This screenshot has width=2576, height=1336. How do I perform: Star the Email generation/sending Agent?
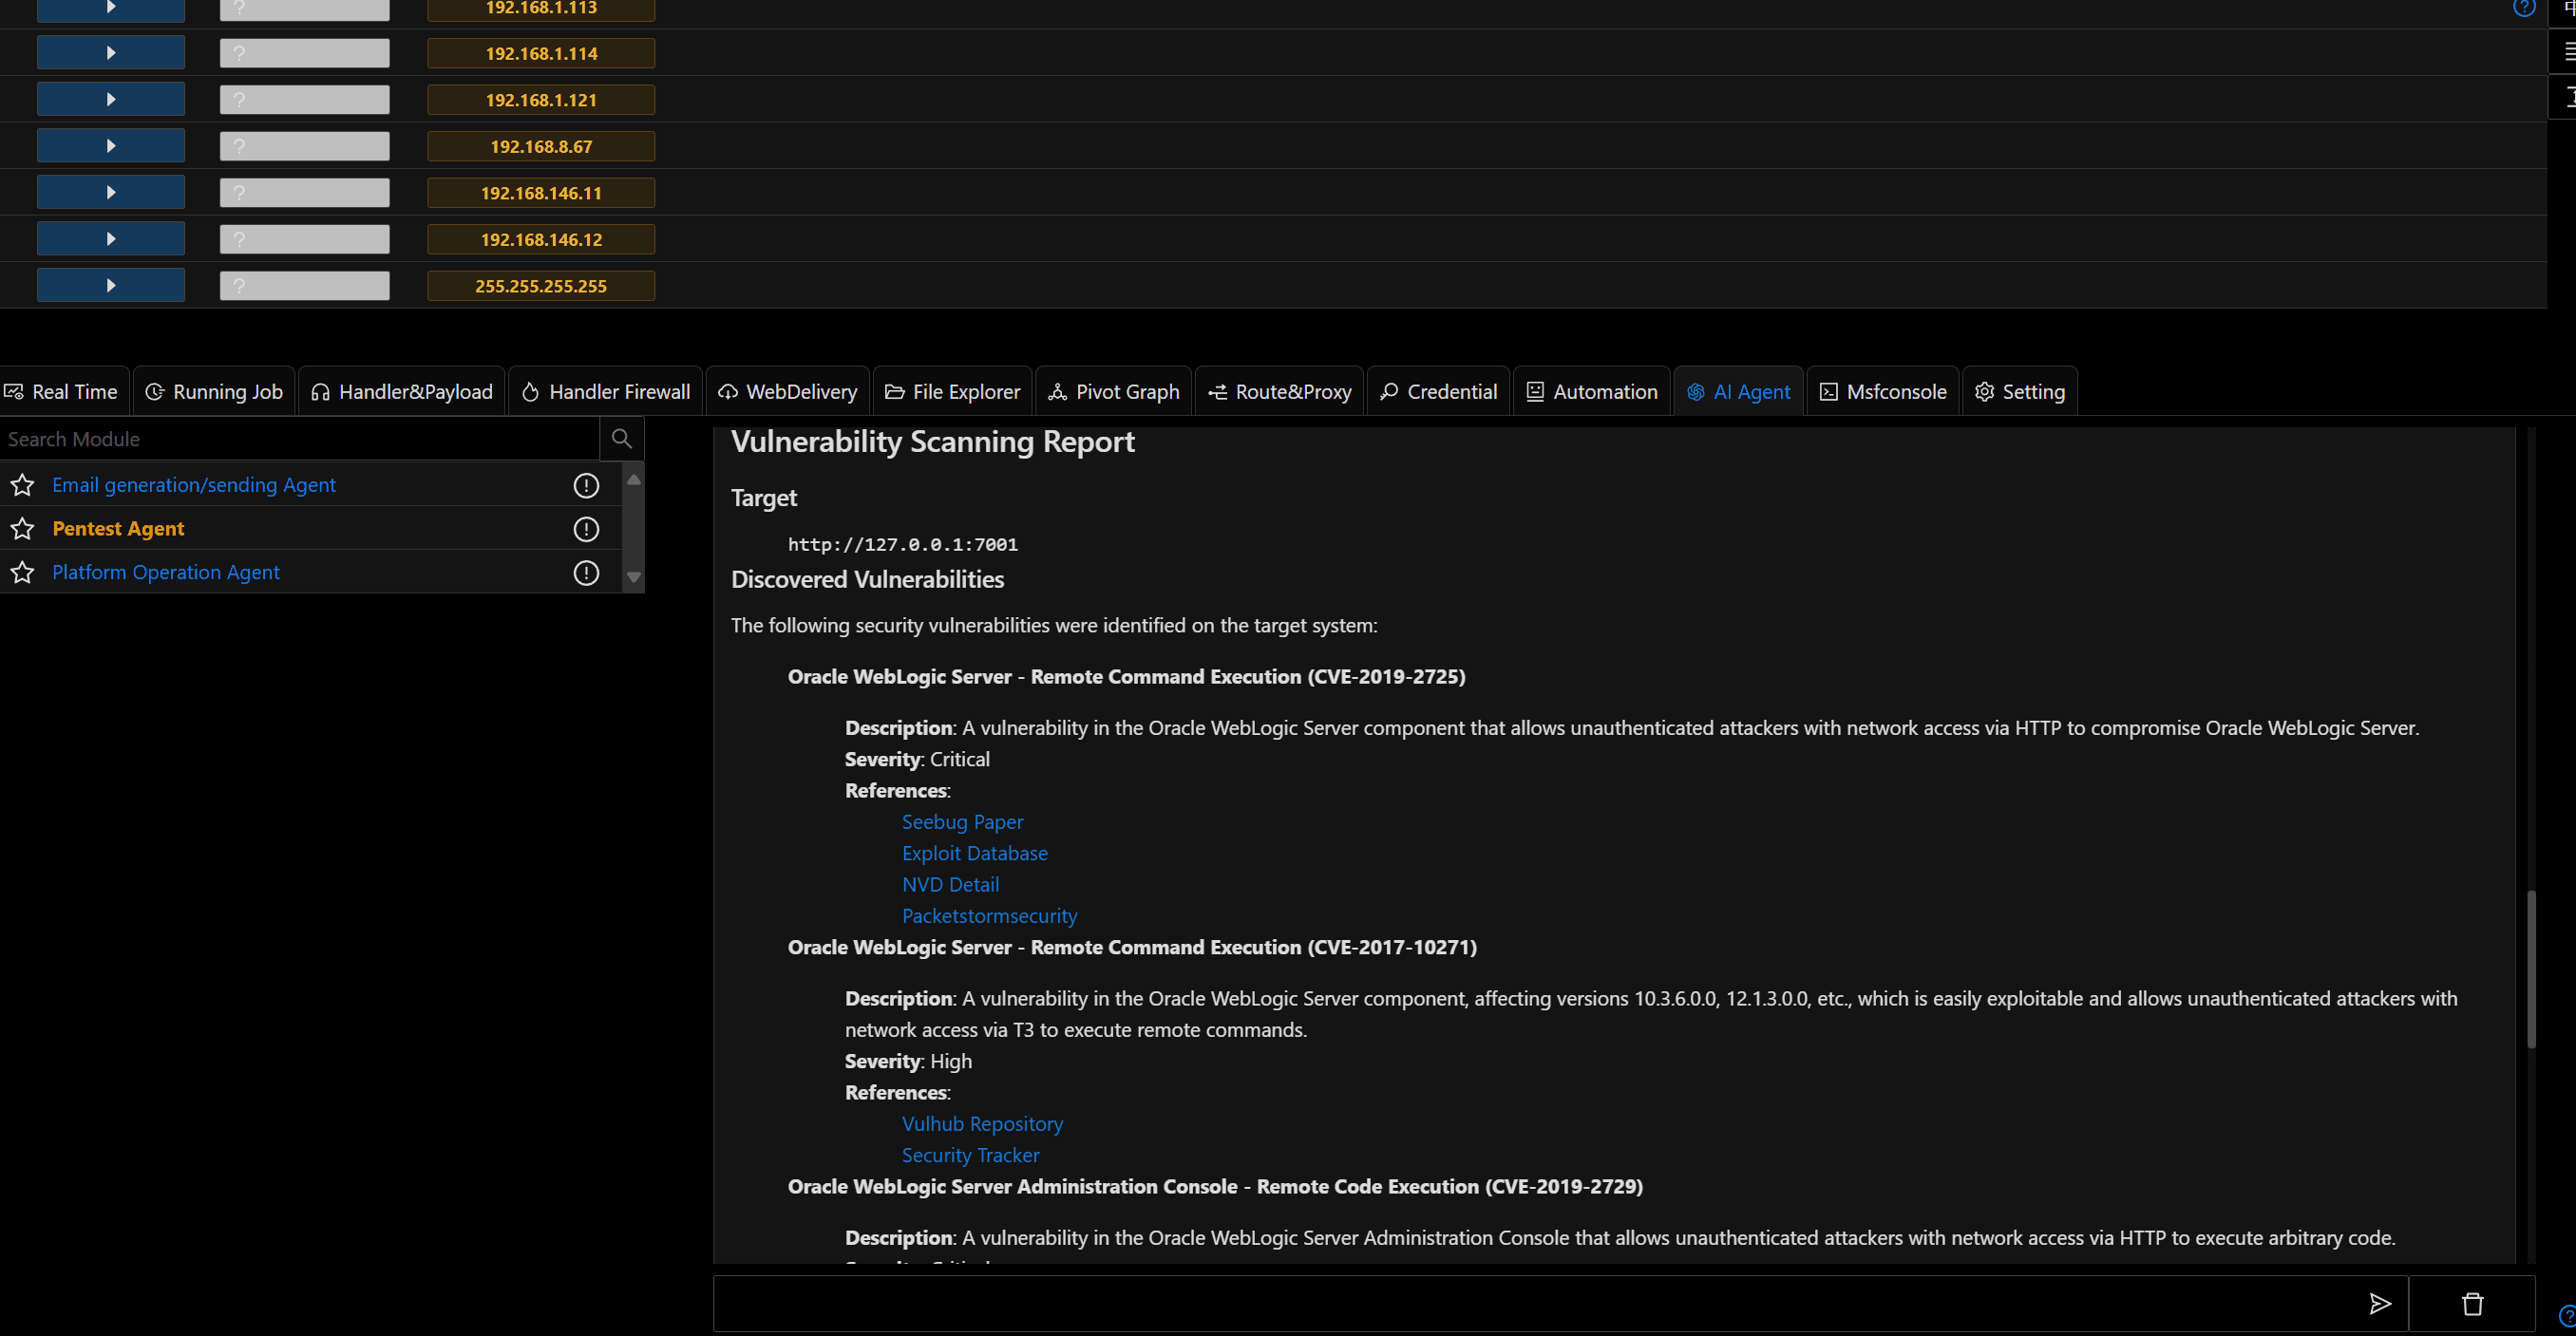[22, 485]
